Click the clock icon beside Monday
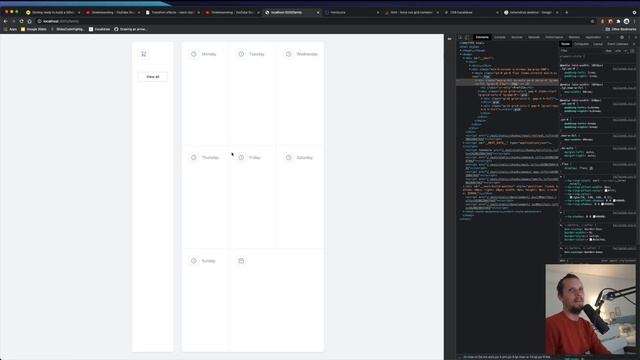This screenshot has height=360, width=640. tap(193, 54)
